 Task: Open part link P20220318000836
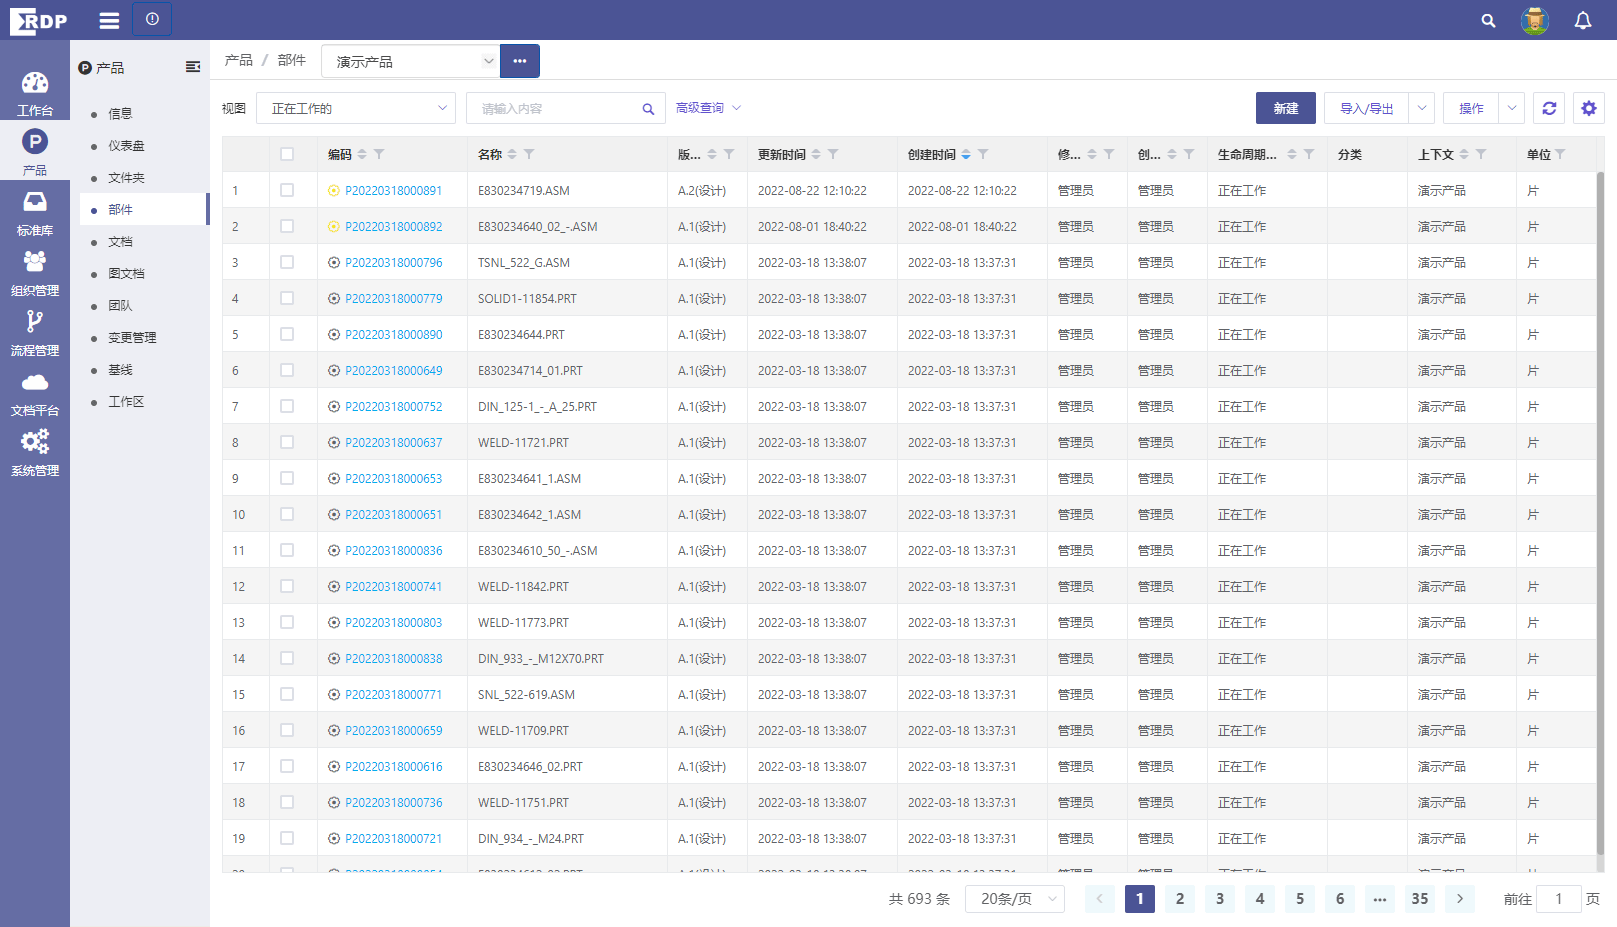point(394,551)
